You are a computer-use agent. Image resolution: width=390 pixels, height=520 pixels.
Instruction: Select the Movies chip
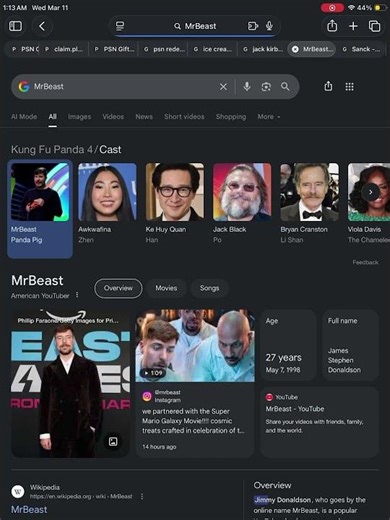point(166,288)
